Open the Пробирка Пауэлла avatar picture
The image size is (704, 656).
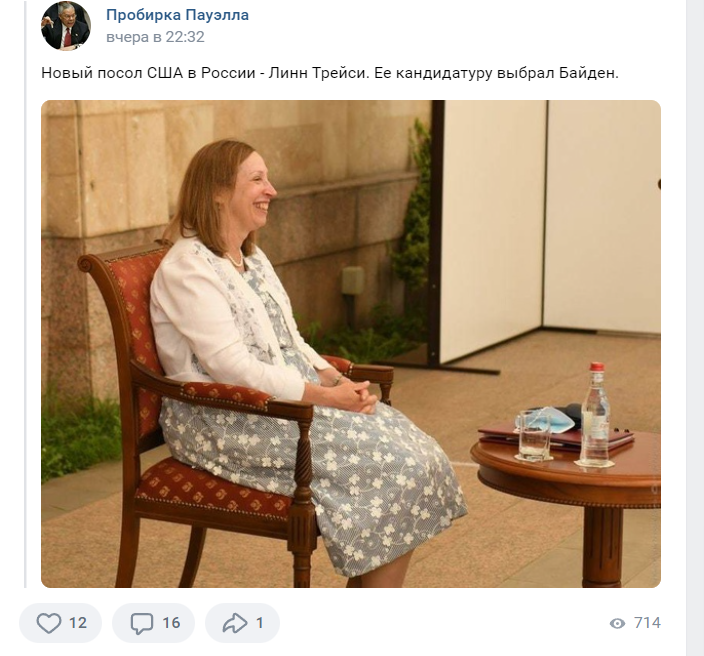point(66,26)
